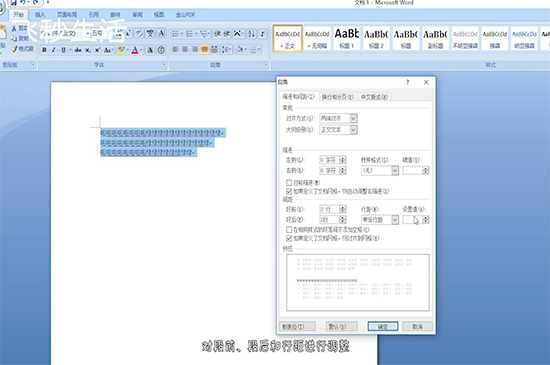Click the character border icon
Screen dimensions: 550x365
point(161,33)
